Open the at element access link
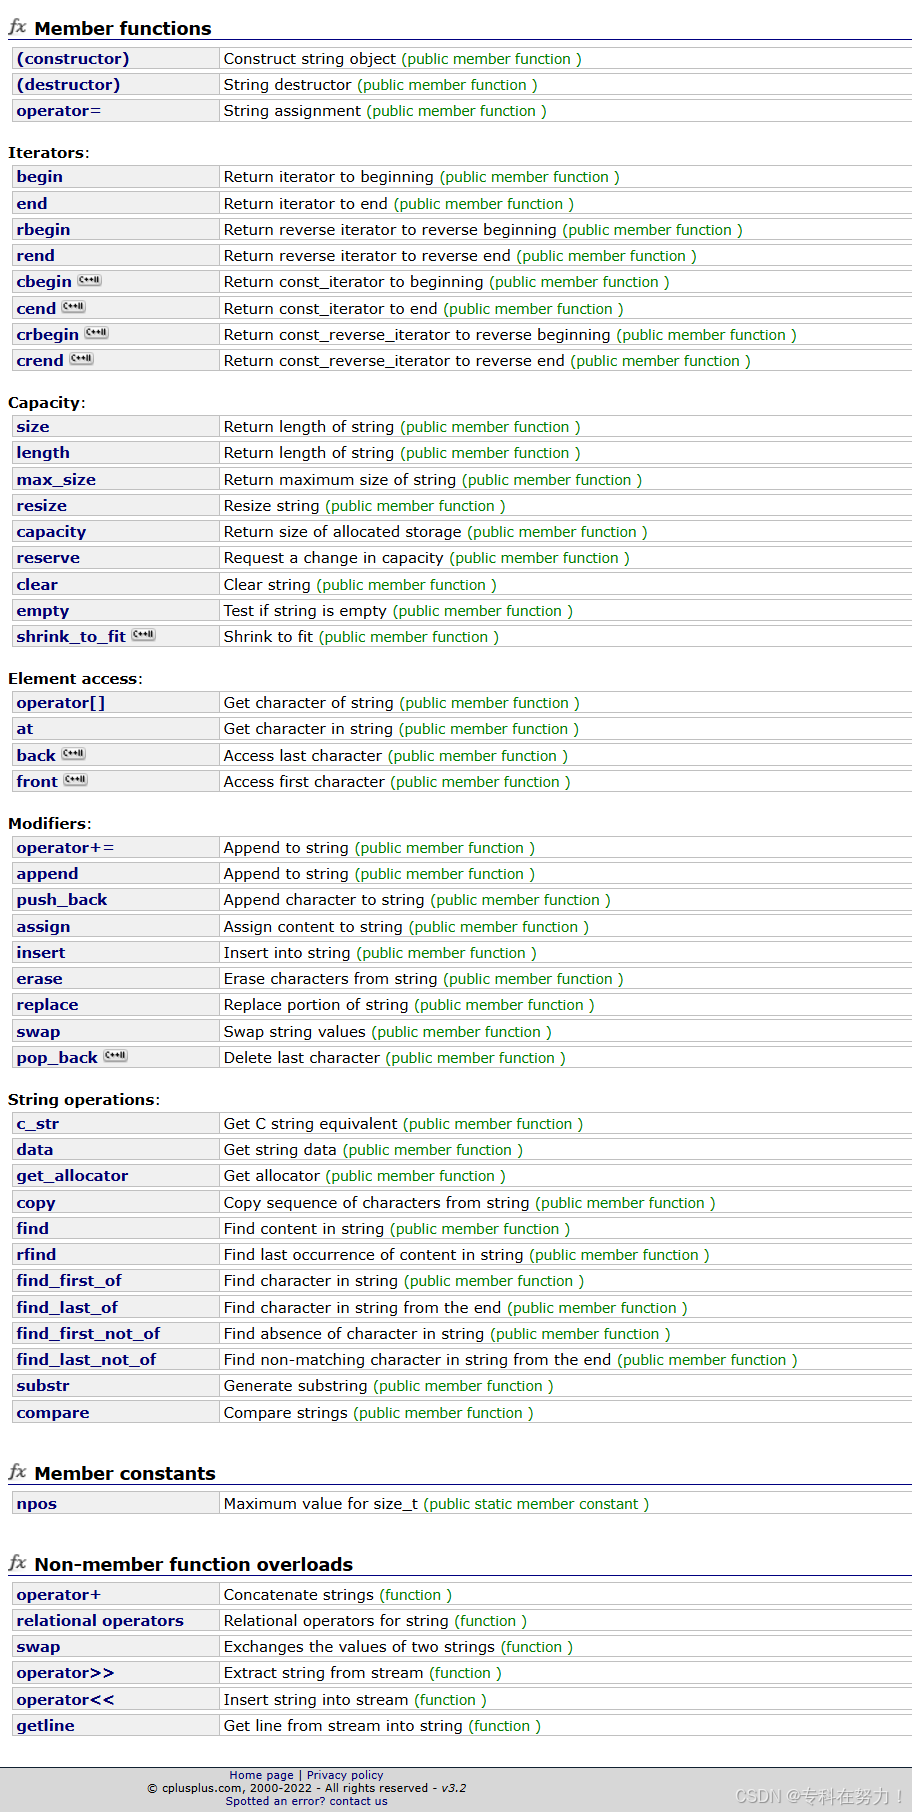The height and width of the screenshot is (1812, 912). click(x=25, y=729)
